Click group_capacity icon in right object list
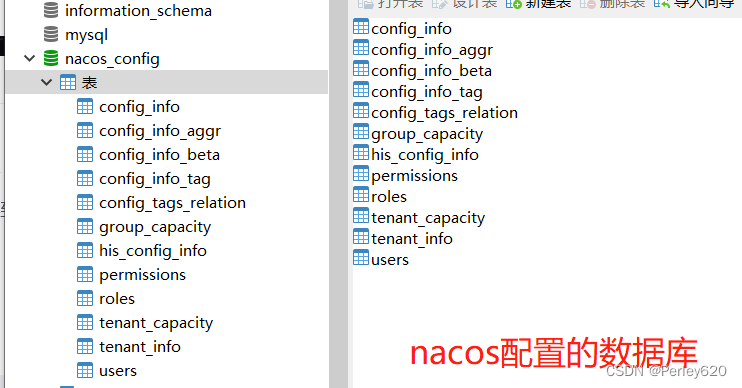The height and width of the screenshot is (388, 742). tap(361, 132)
